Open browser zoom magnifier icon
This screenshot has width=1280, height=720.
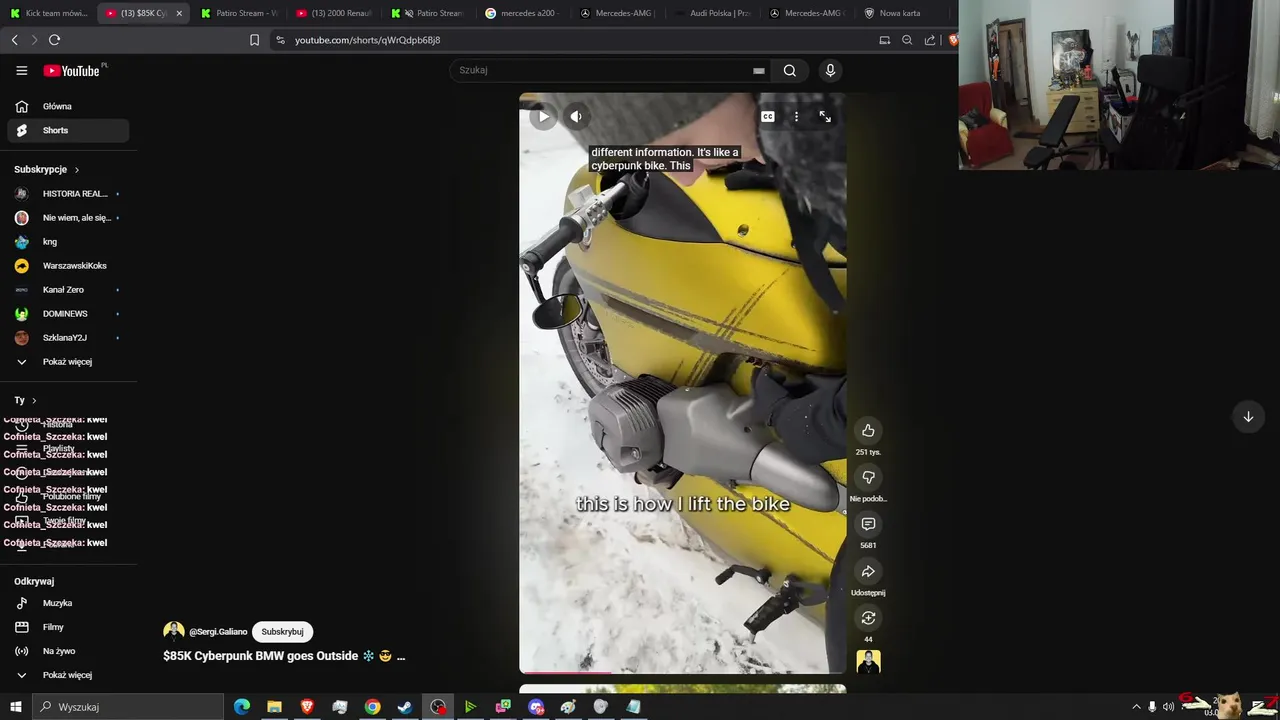point(907,40)
